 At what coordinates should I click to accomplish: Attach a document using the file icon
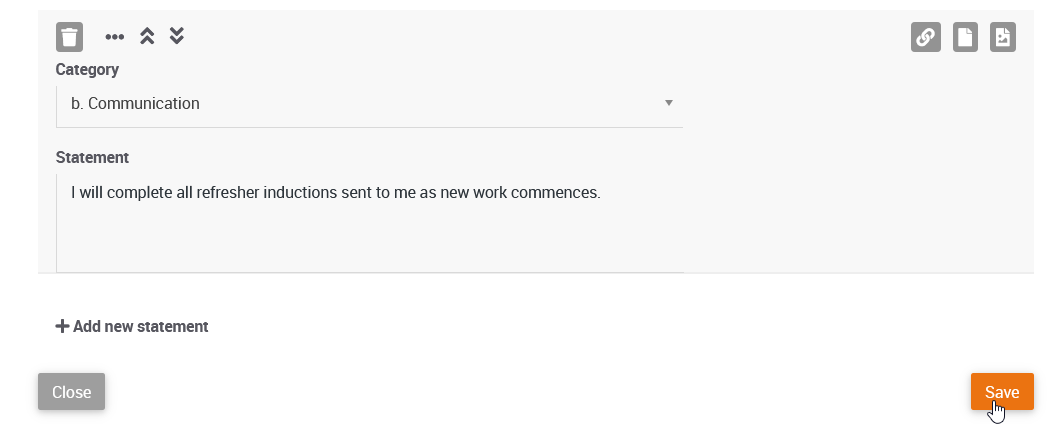965,37
